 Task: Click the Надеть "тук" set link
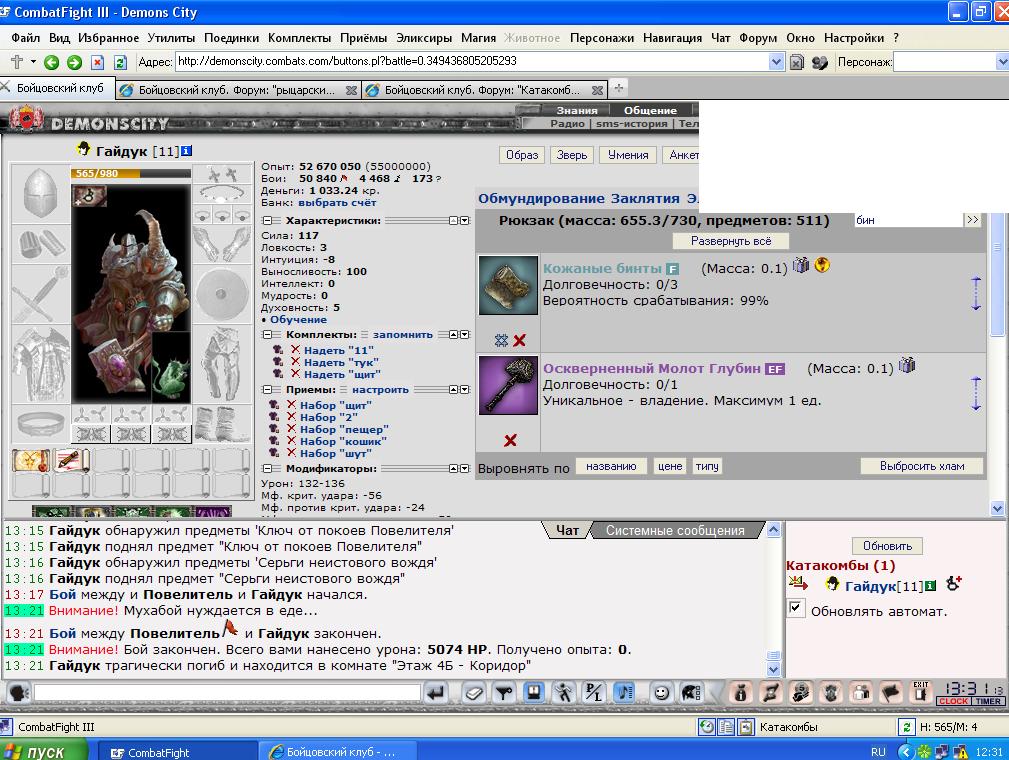[x=341, y=362]
